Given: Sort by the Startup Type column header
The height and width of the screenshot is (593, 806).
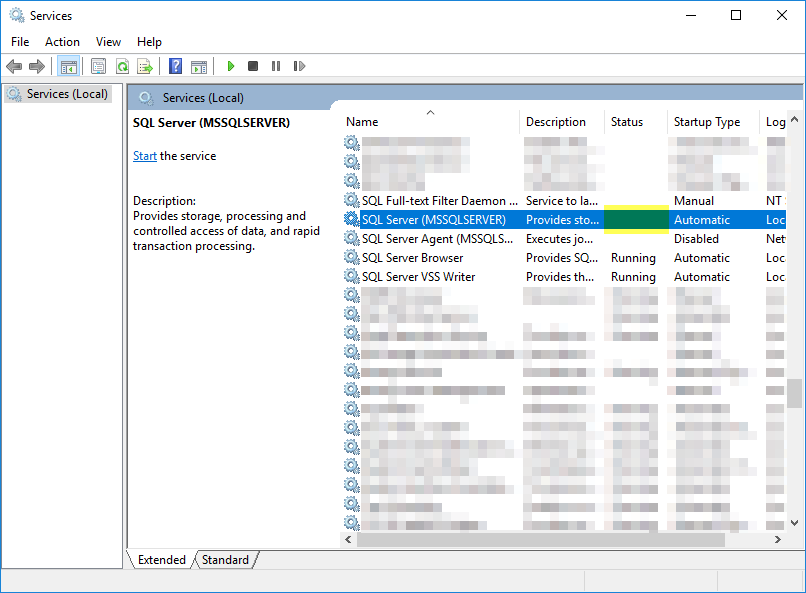Looking at the screenshot, I should point(713,122).
